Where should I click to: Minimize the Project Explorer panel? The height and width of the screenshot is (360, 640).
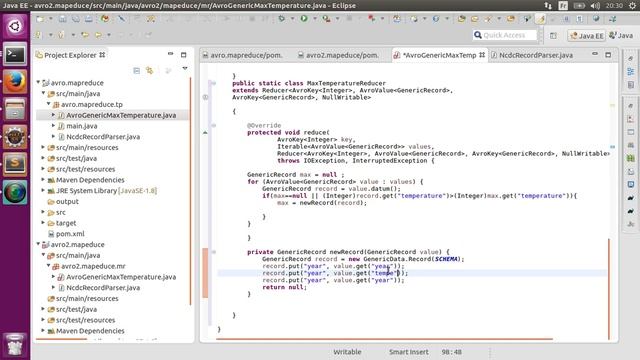click(x=170, y=54)
